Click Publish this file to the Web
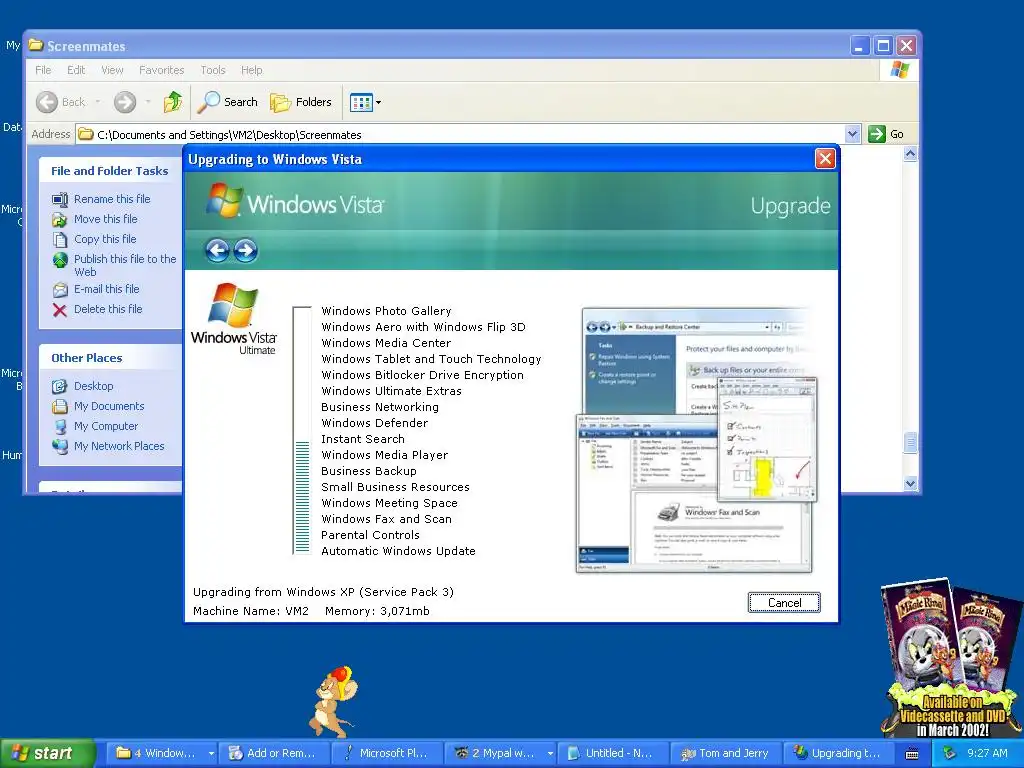 point(125,265)
